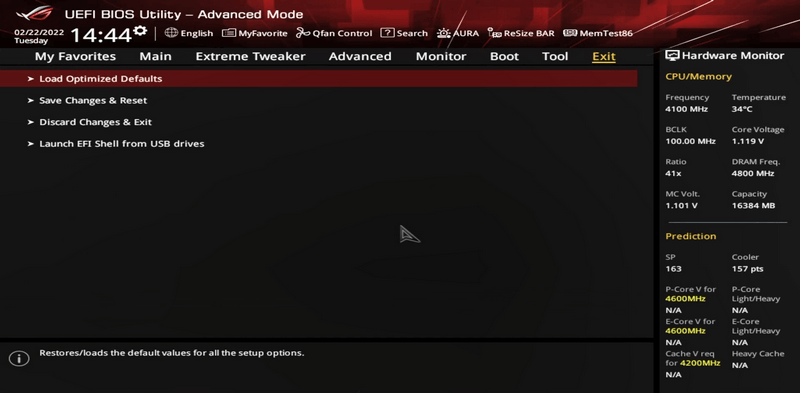This screenshot has height=393, width=800.
Task: Click arrow beside Load Optimized Defaults
Action: coord(31,79)
